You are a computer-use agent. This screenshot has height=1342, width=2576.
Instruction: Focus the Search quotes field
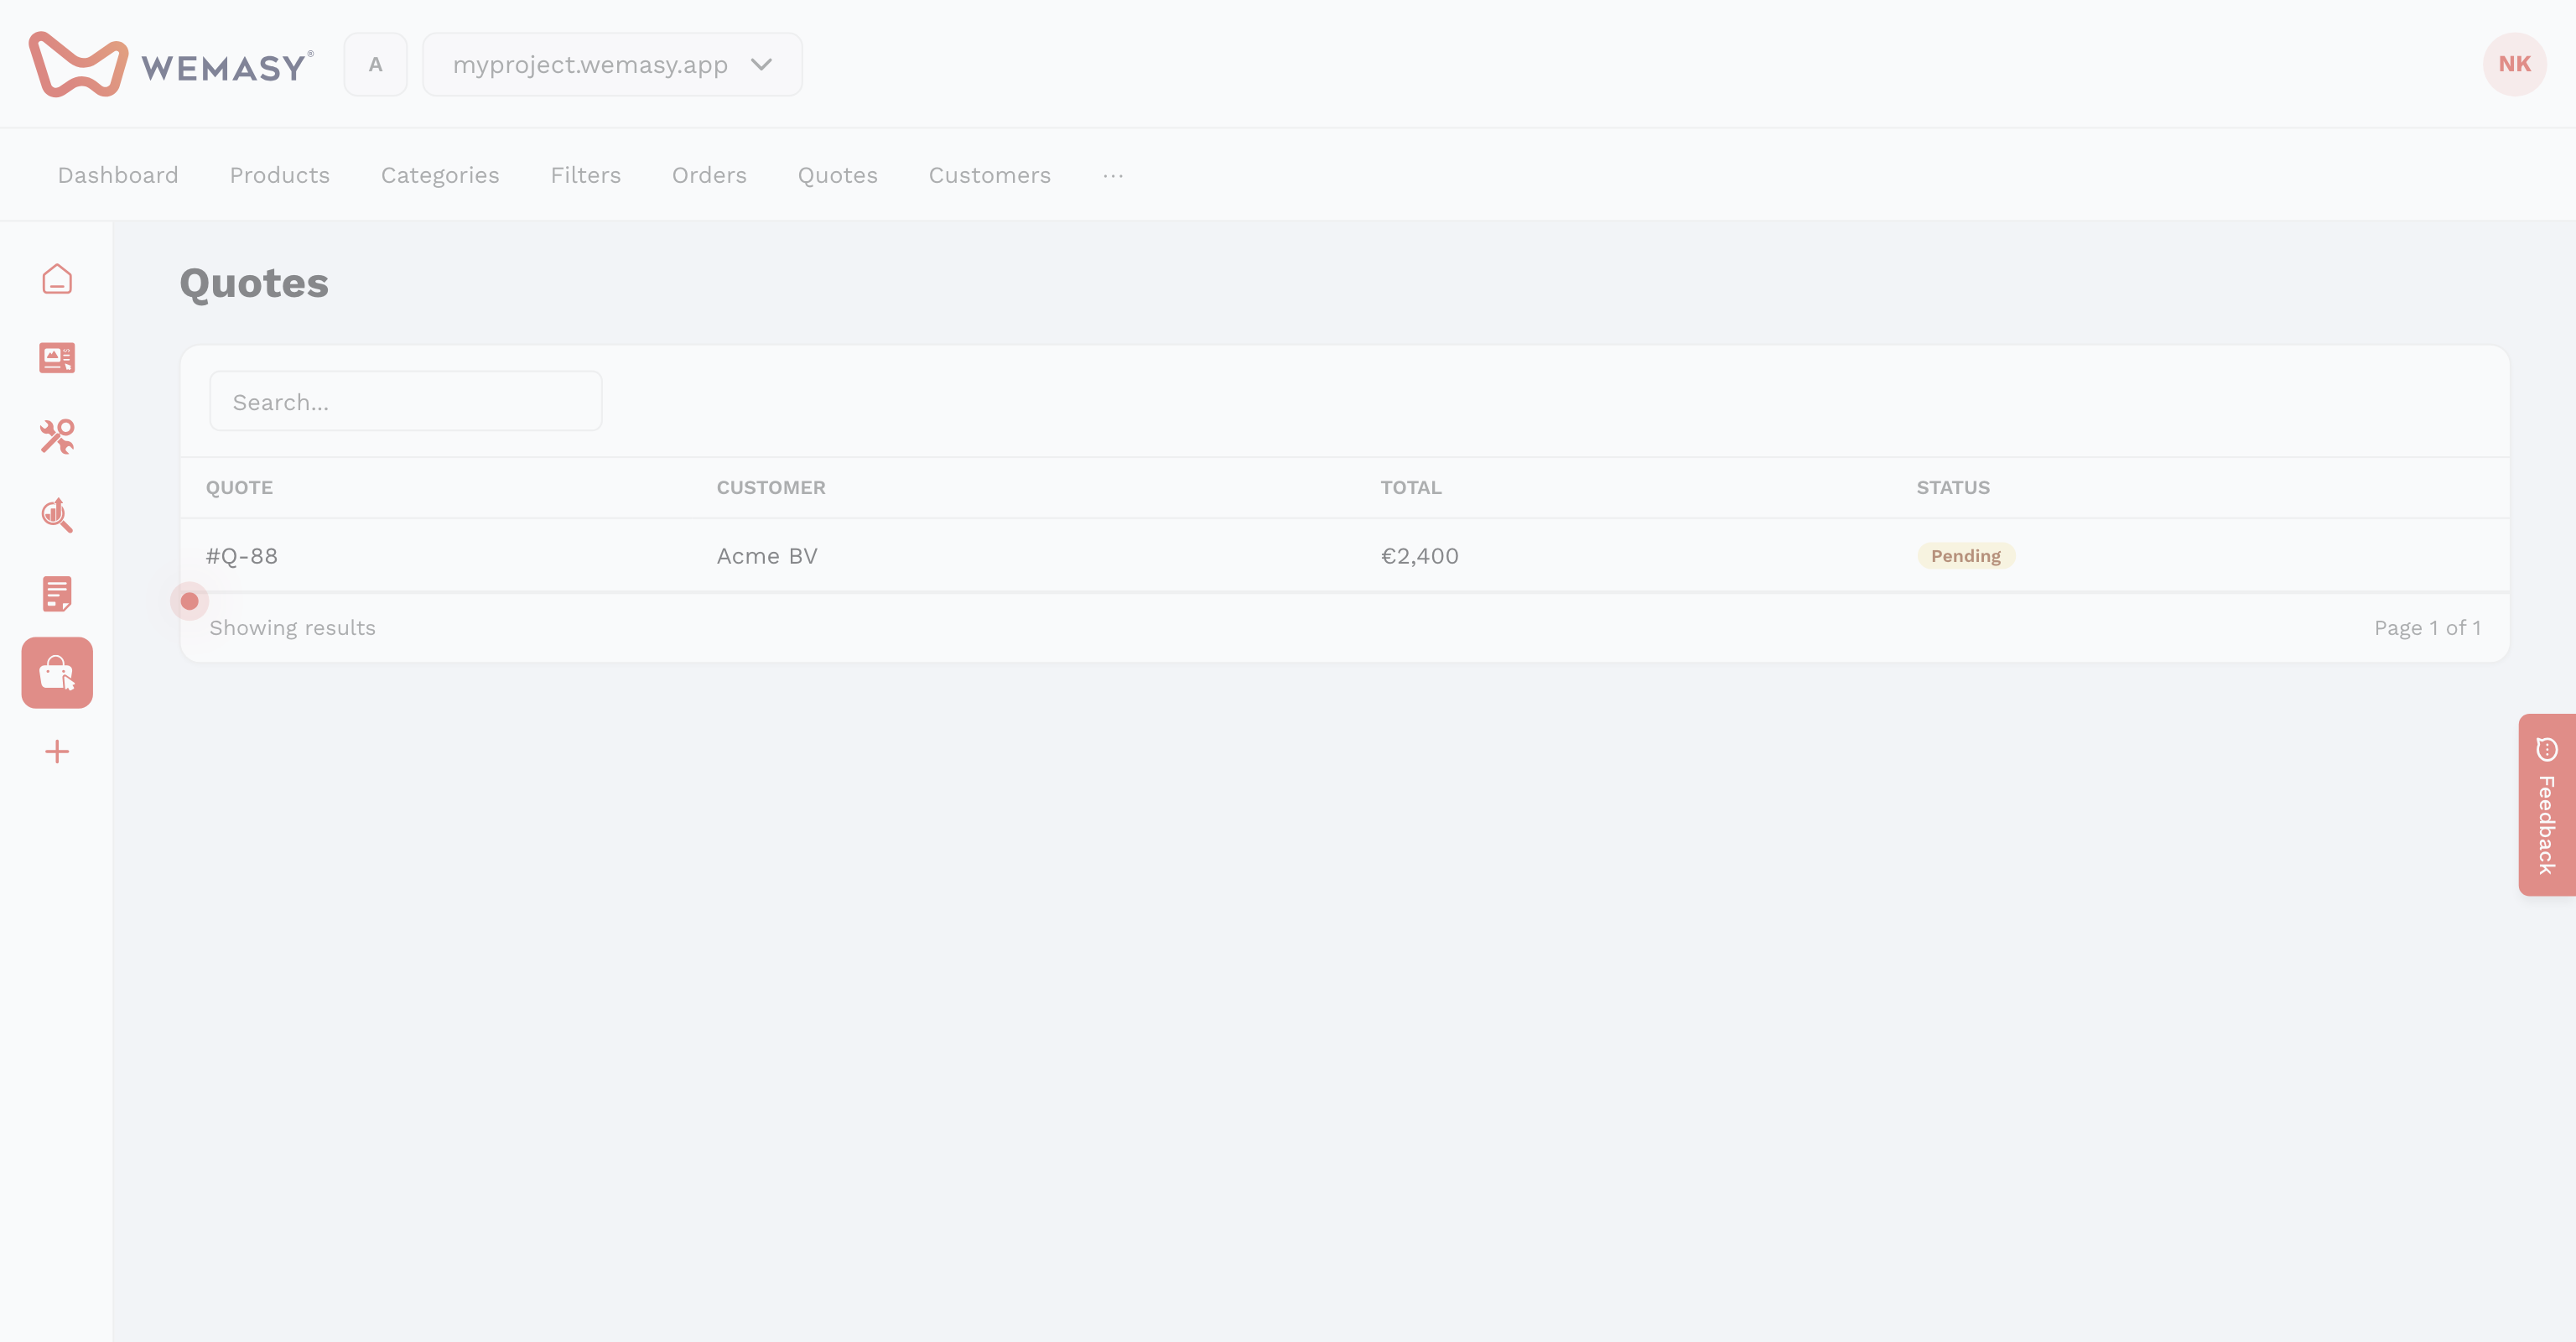tap(406, 401)
